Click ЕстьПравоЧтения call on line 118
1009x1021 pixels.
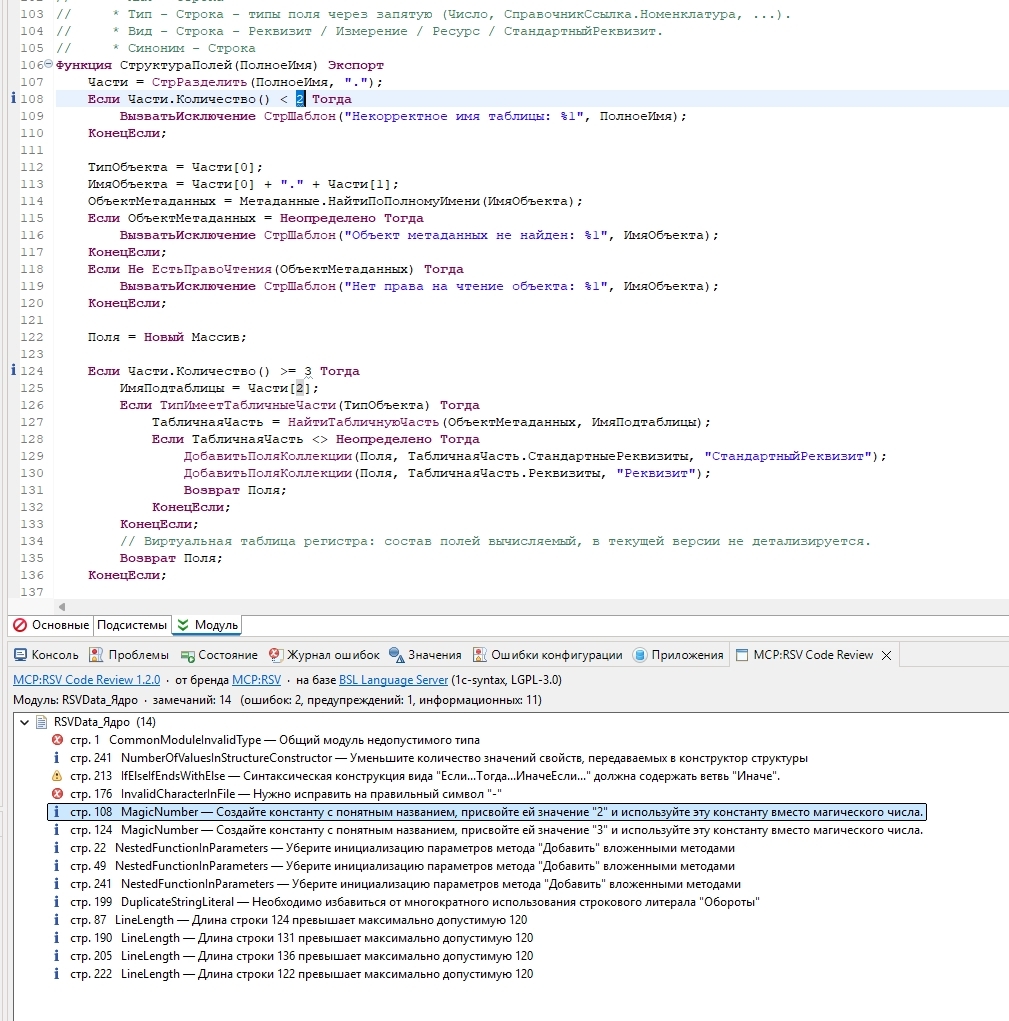pyautogui.click(x=212, y=270)
